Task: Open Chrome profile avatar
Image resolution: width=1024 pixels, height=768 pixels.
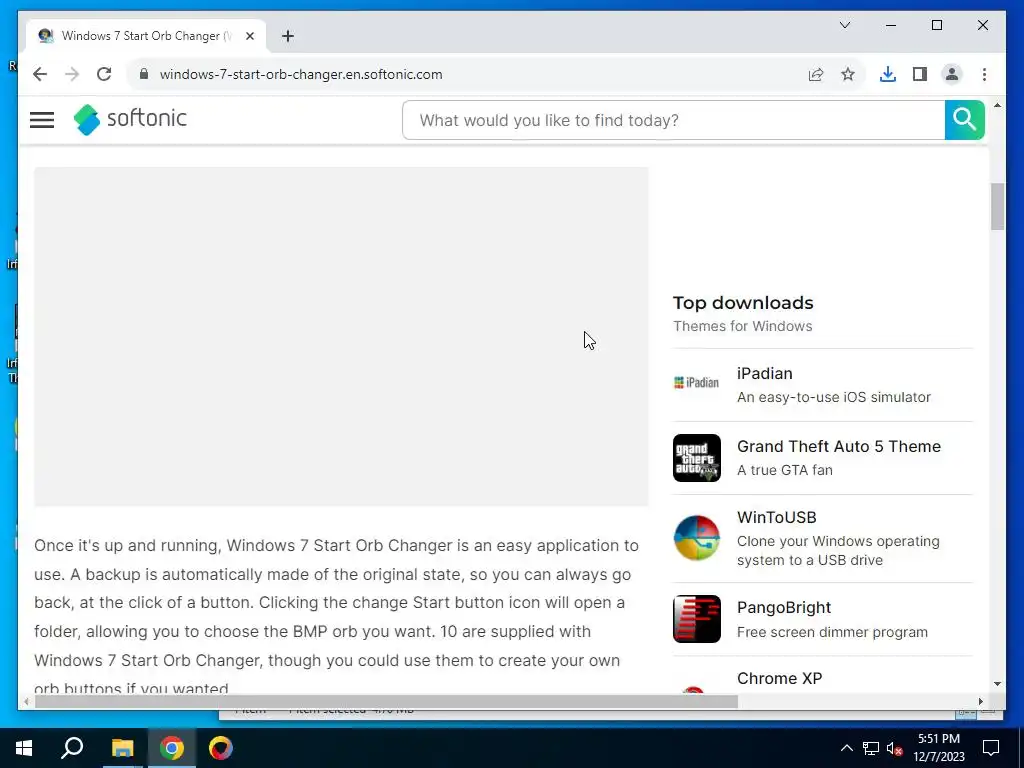Action: click(x=952, y=74)
